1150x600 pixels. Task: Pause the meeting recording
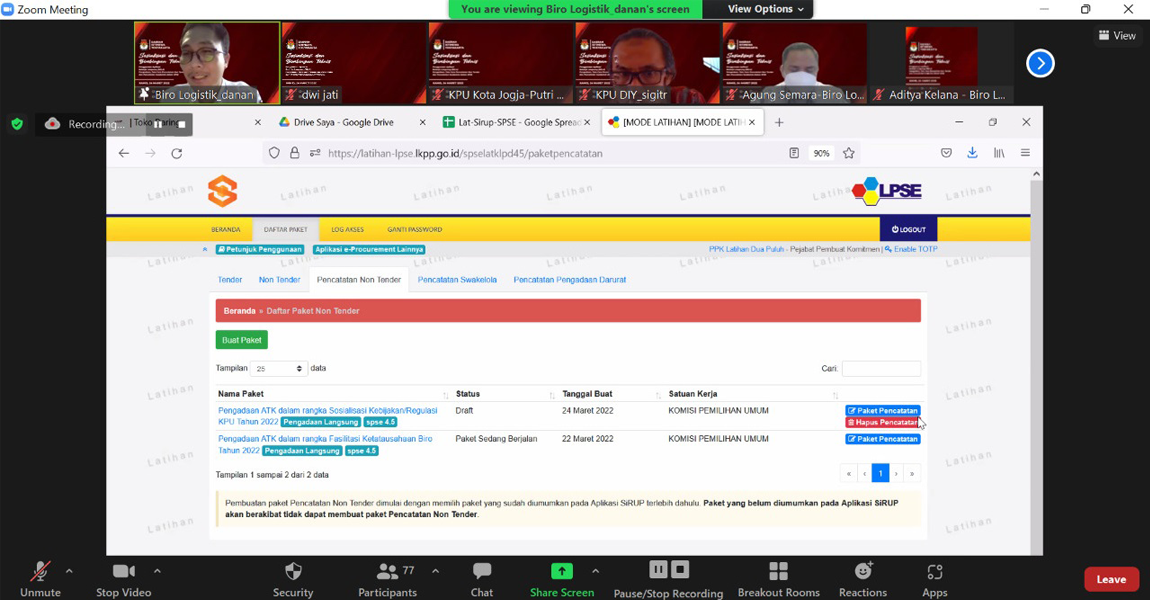pos(658,570)
